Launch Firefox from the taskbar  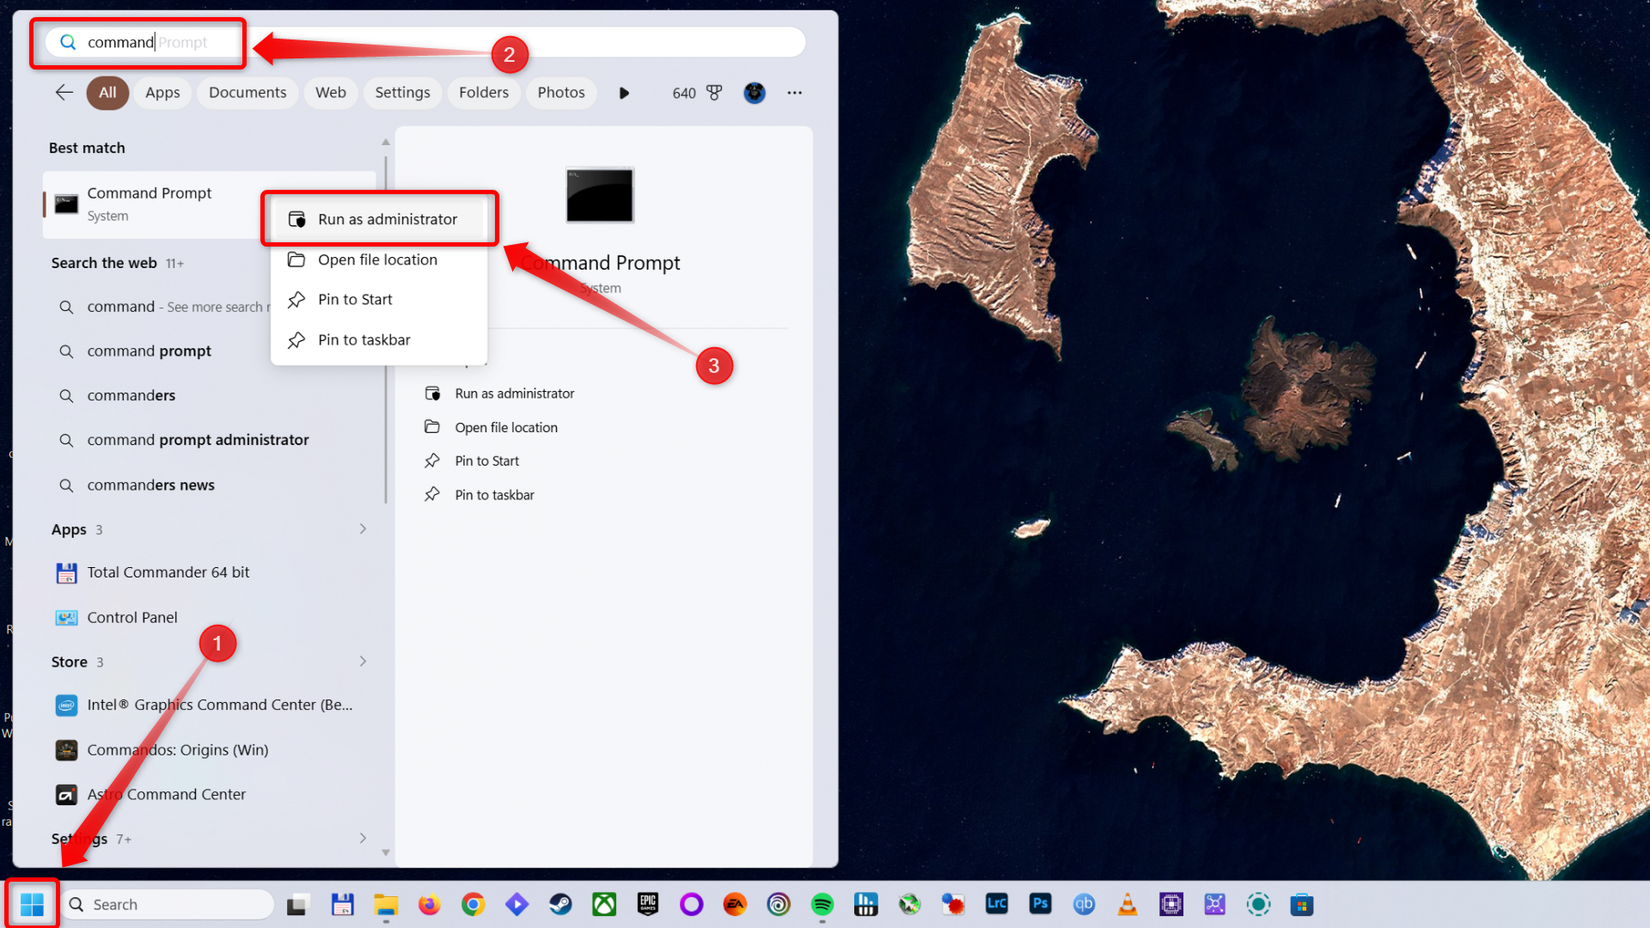429,904
